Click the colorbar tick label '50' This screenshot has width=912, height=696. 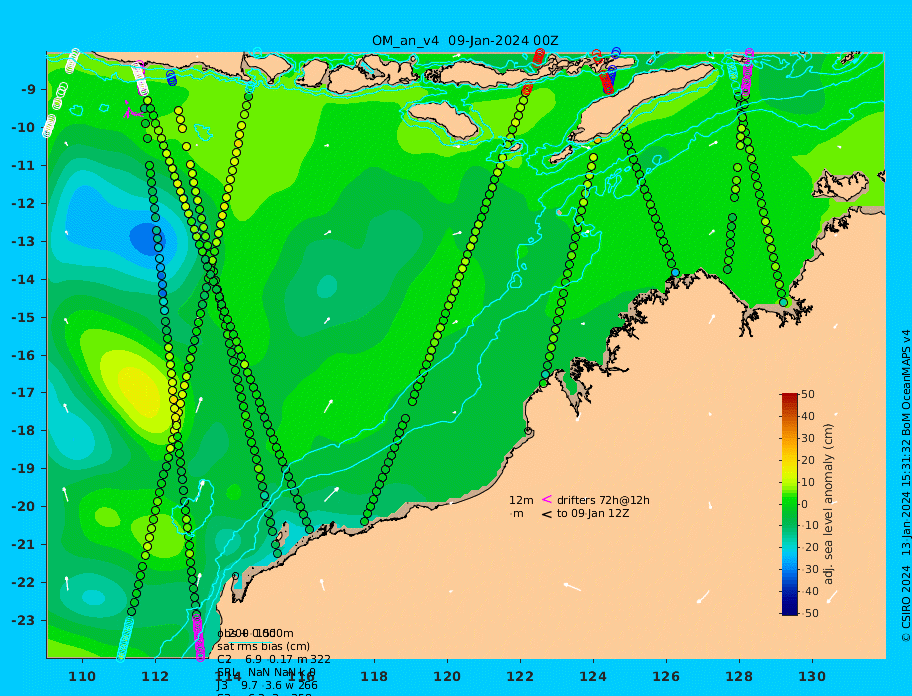click(x=808, y=395)
